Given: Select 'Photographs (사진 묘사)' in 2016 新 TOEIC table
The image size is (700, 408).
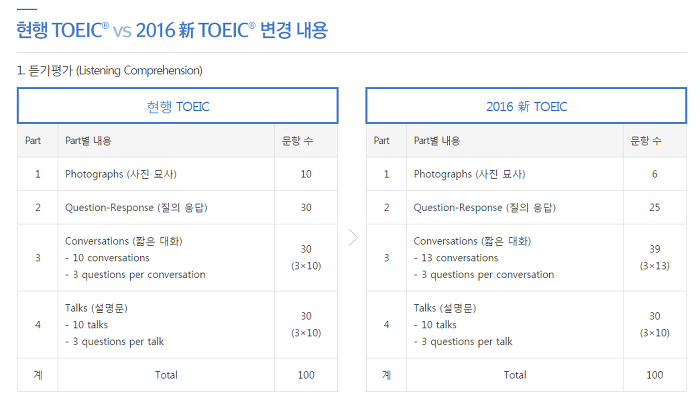Looking at the screenshot, I should (470, 174).
